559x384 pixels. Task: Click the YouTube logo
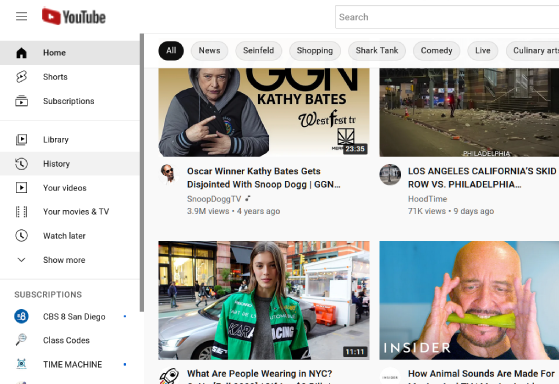74,16
